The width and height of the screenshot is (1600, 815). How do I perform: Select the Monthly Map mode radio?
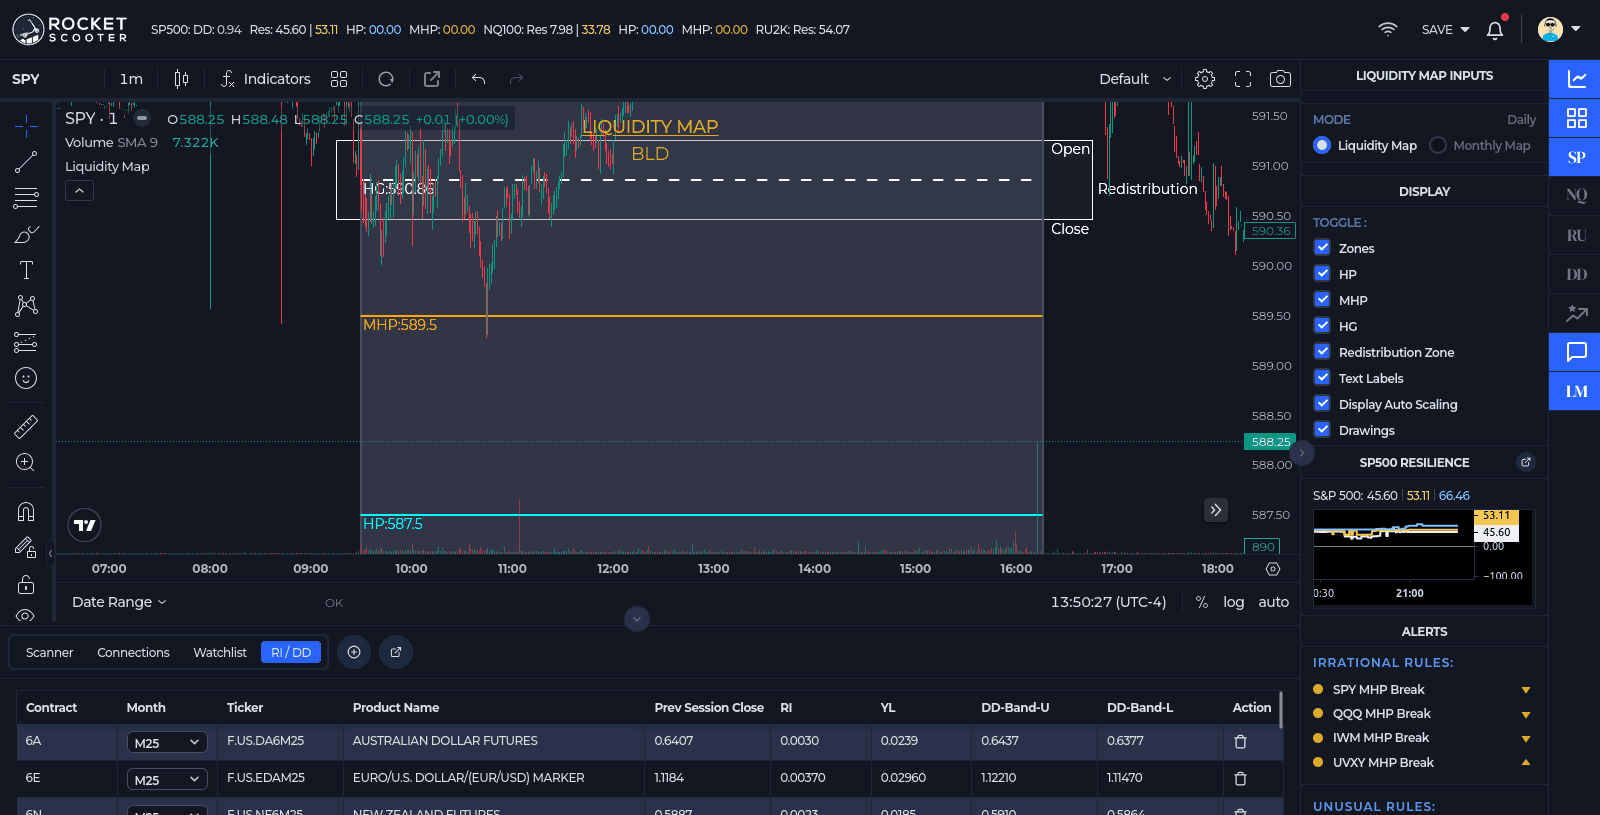1438,145
